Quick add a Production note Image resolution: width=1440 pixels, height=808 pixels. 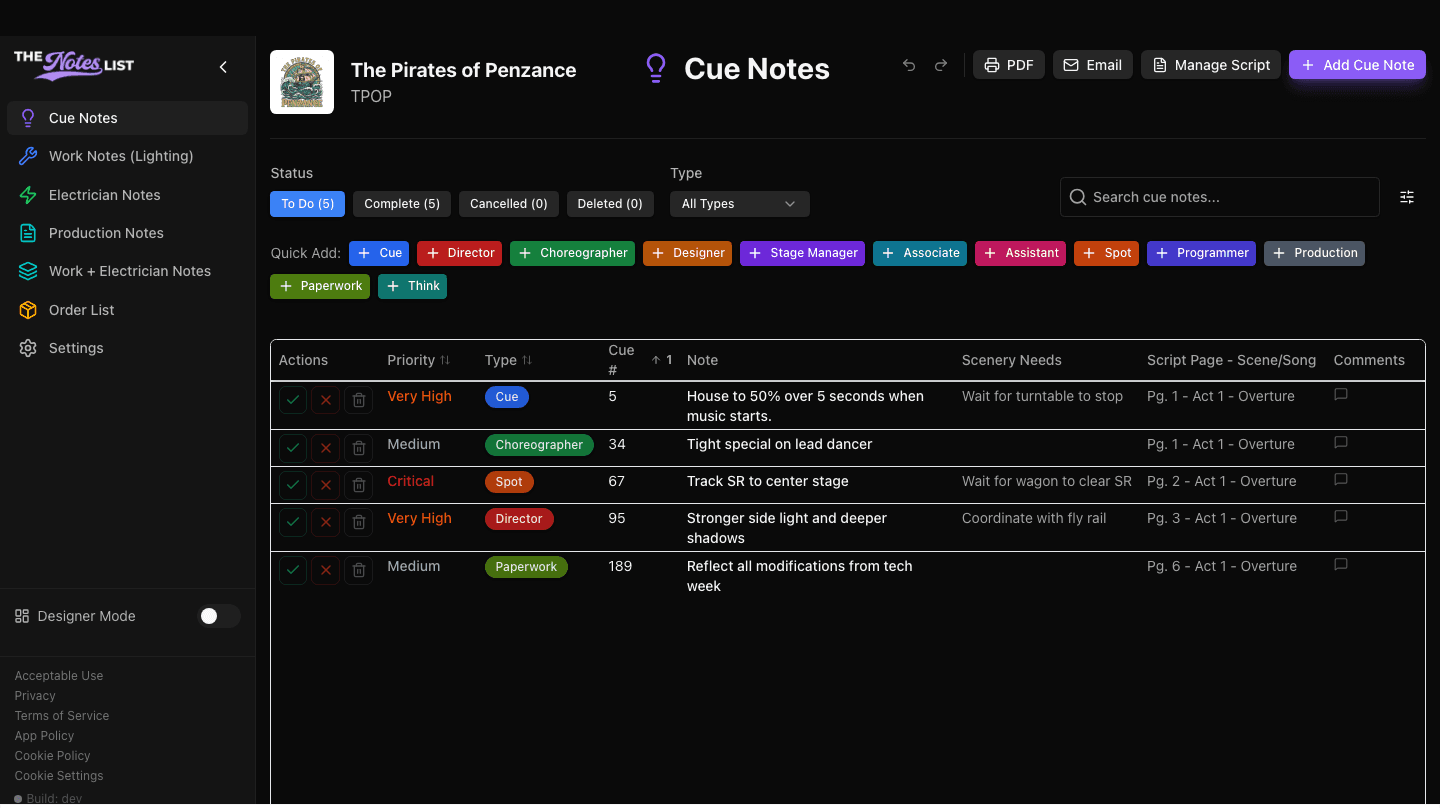(x=1314, y=253)
